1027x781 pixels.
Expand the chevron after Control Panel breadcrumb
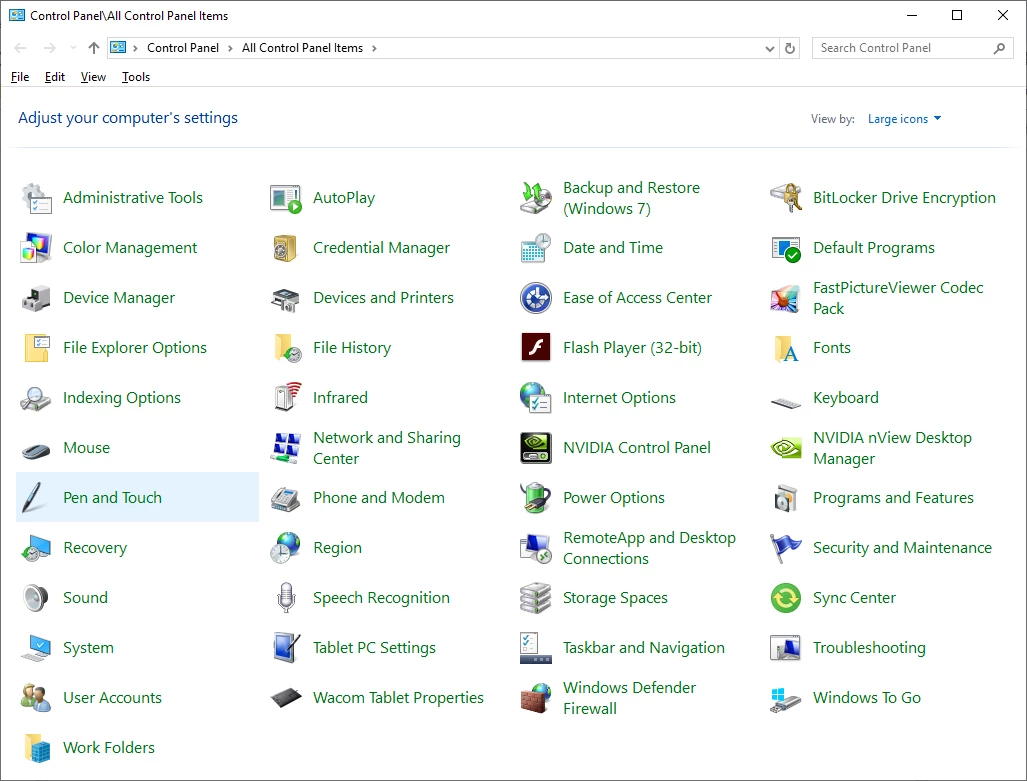(x=230, y=48)
